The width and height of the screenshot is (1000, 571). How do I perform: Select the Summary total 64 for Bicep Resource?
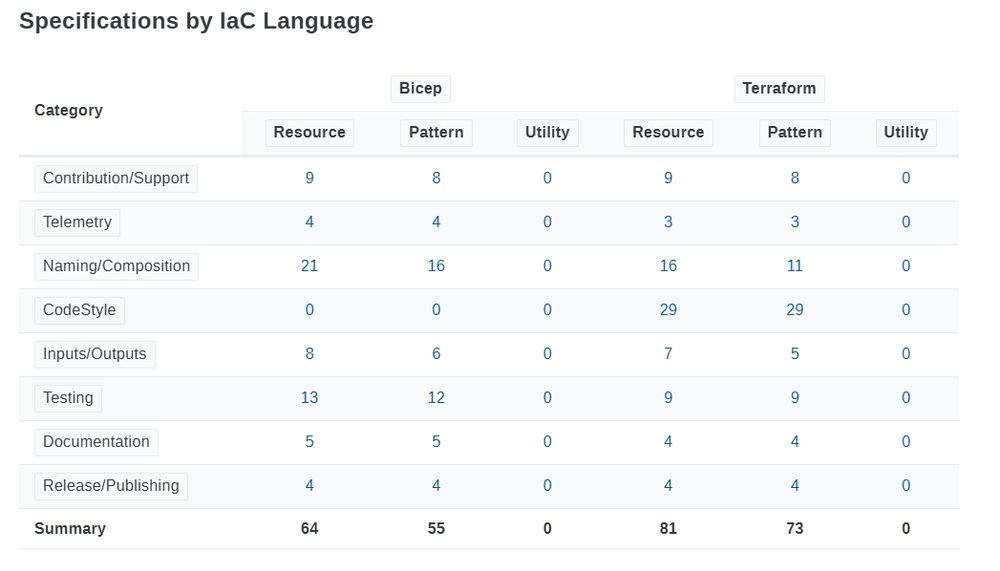click(309, 530)
